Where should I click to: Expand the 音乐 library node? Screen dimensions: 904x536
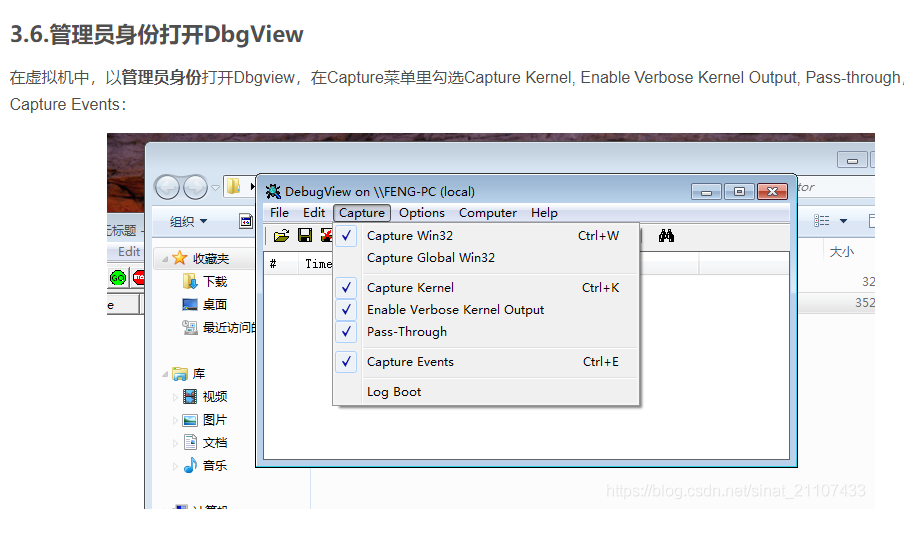[175, 466]
